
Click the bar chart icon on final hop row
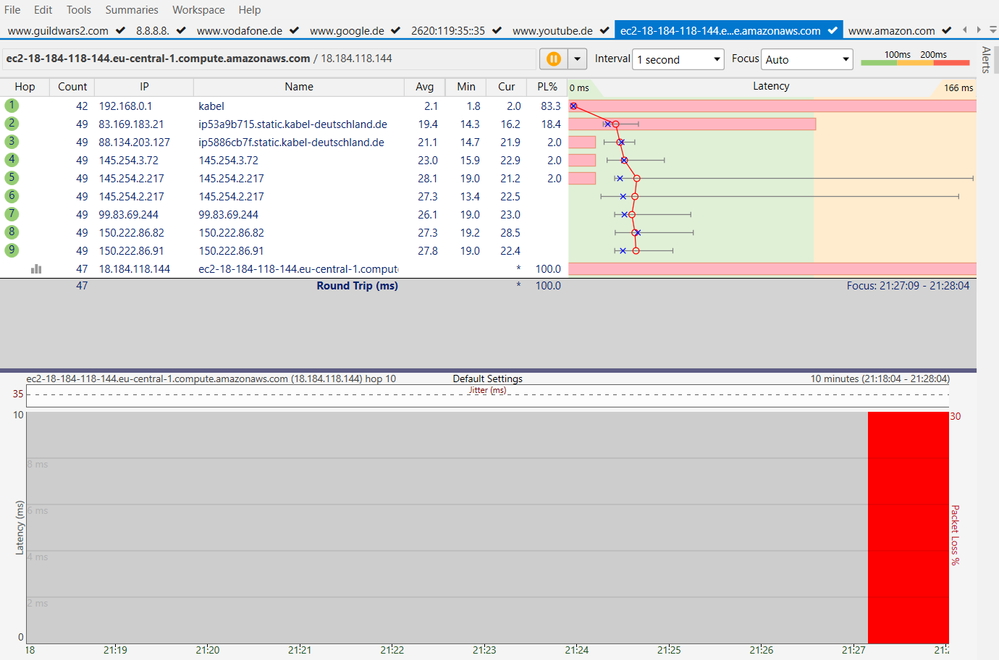(36, 269)
